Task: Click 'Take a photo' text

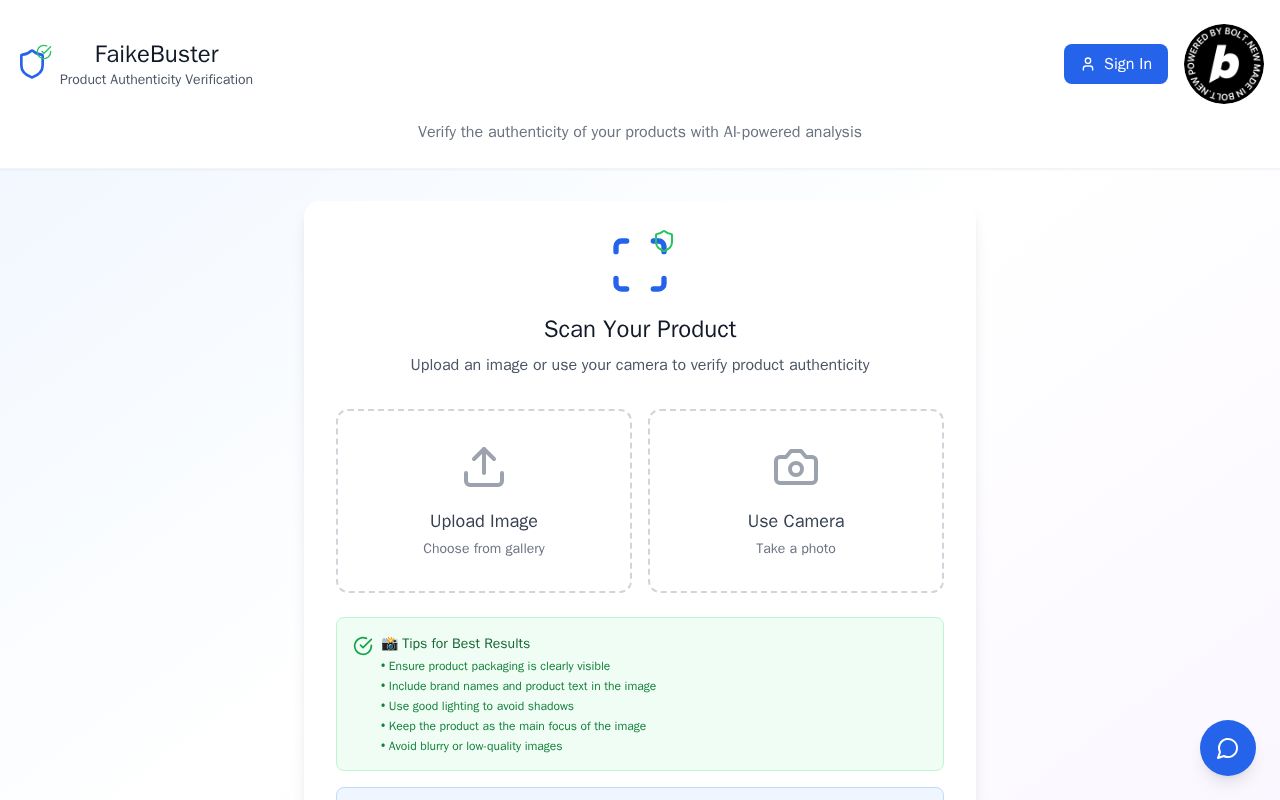Action: pyautogui.click(x=796, y=549)
